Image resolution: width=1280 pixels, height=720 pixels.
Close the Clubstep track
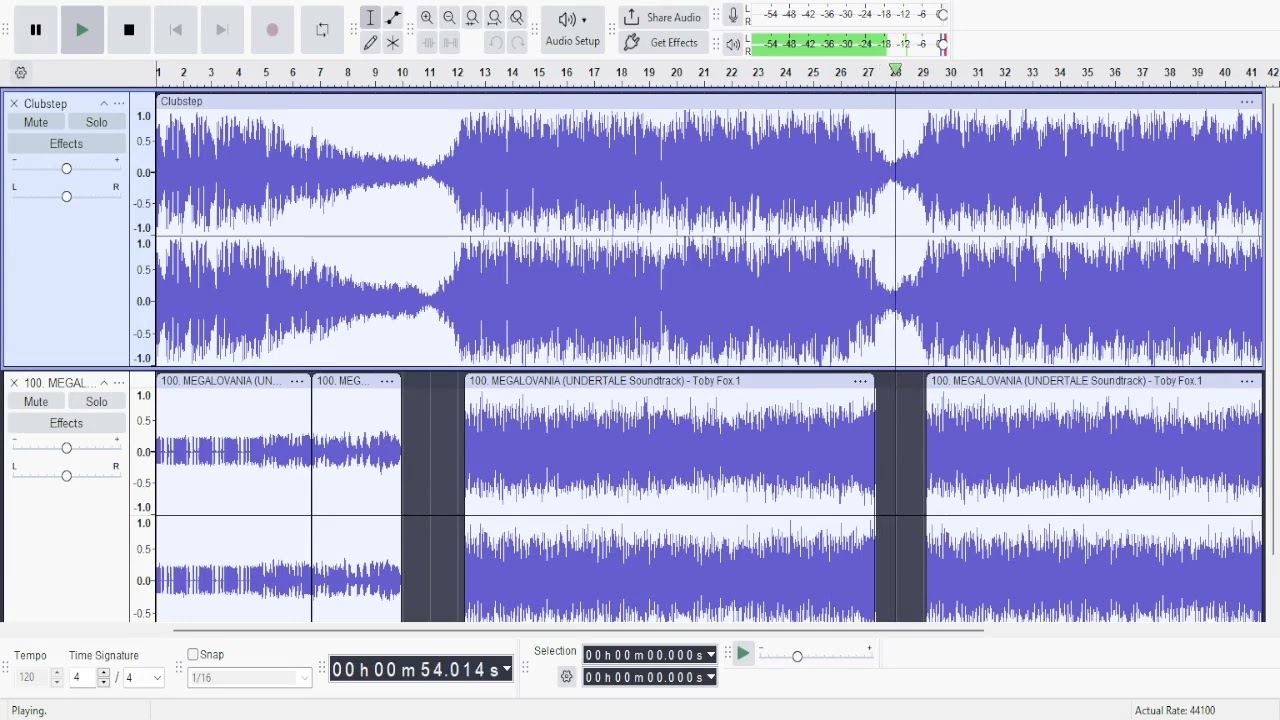[x=14, y=103]
